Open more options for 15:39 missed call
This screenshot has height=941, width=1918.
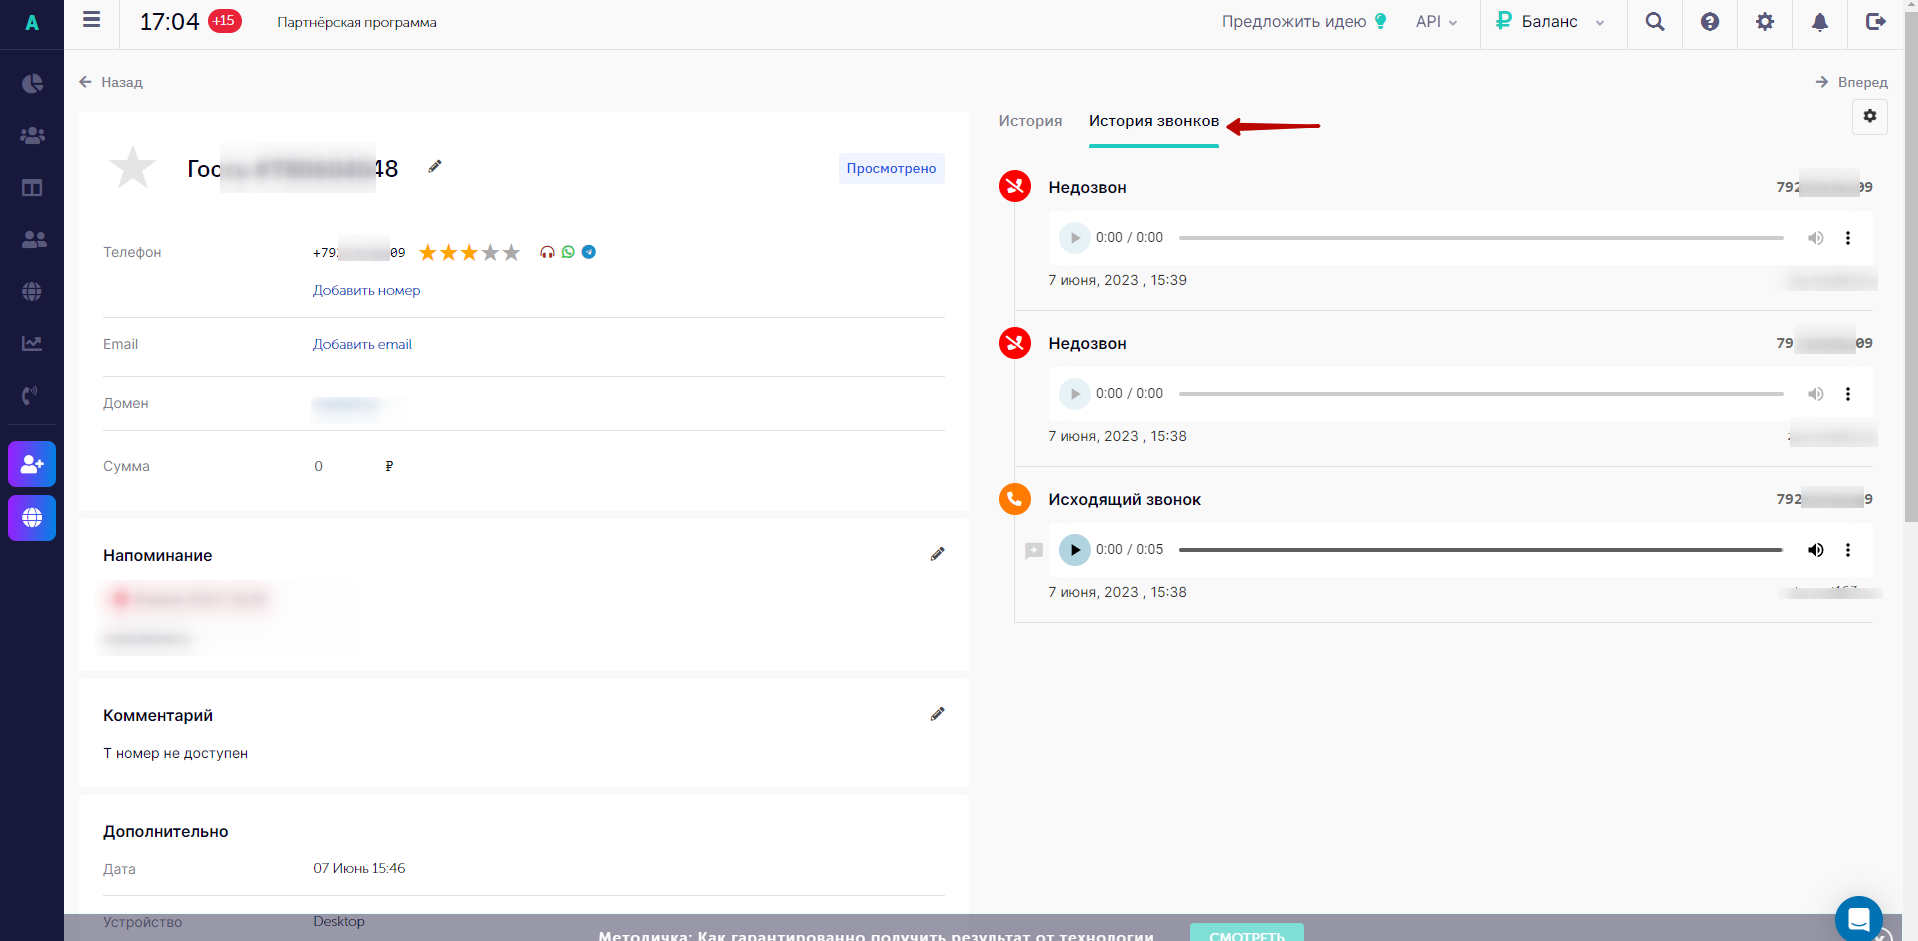[x=1848, y=238]
